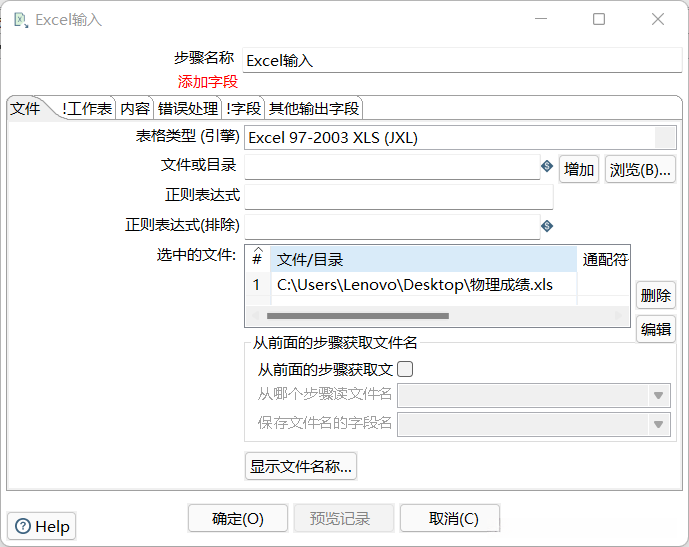The image size is (689, 547).
Task: Close the Excel输入 dialog
Action: tap(658, 19)
